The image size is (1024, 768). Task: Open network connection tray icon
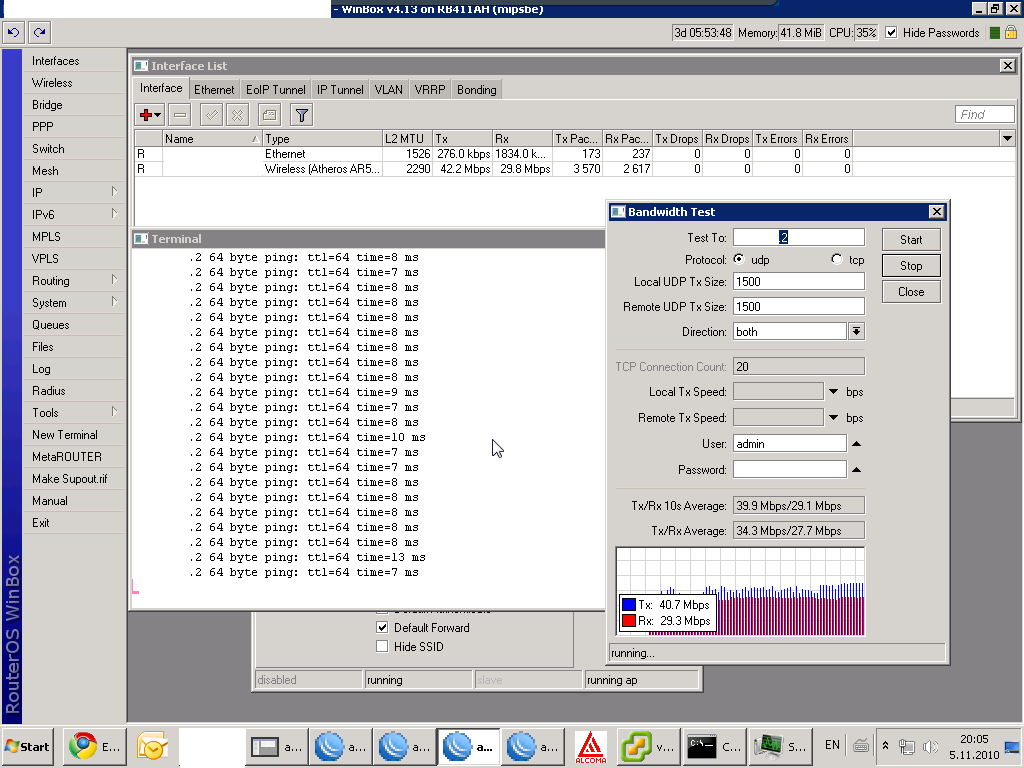(x=906, y=746)
